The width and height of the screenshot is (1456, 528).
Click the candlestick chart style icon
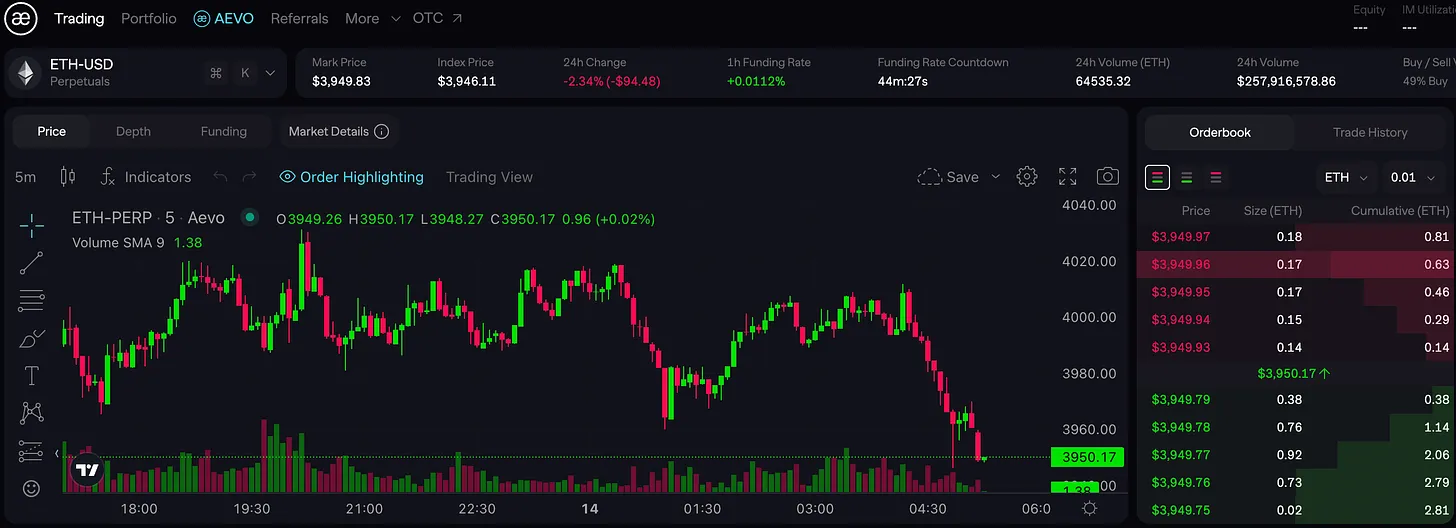68,177
